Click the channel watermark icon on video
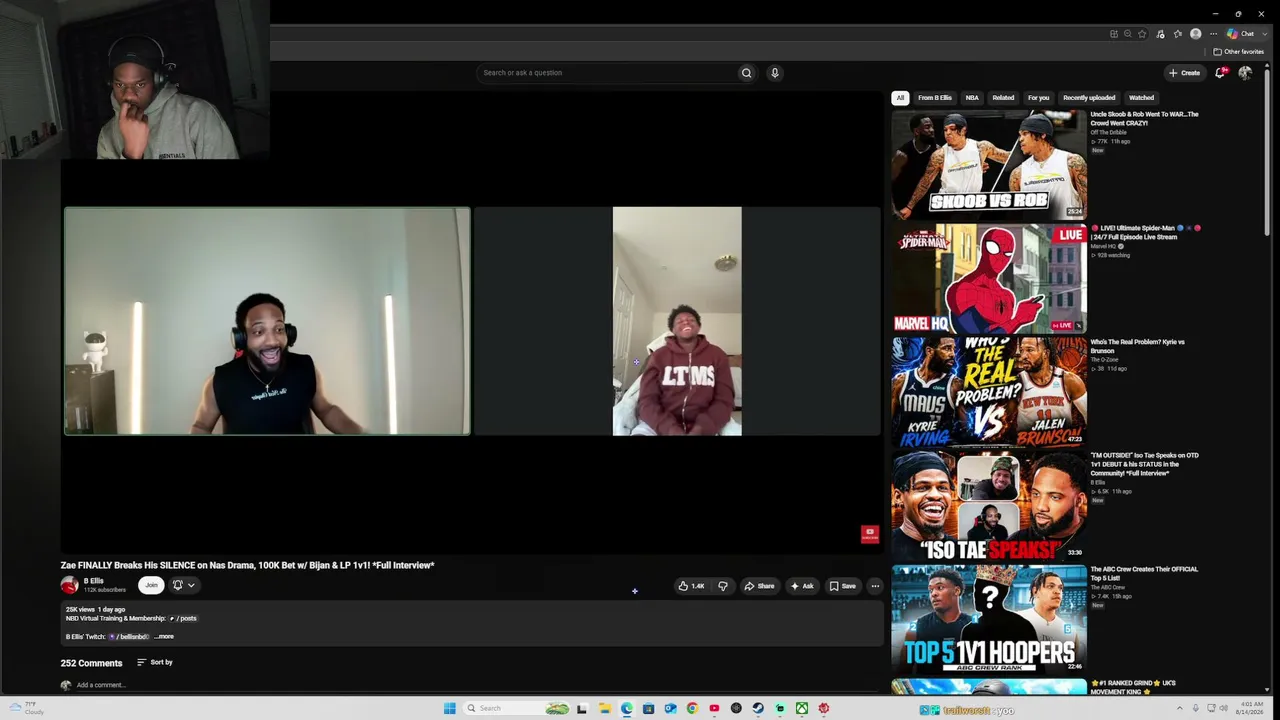 coord(869,535)
